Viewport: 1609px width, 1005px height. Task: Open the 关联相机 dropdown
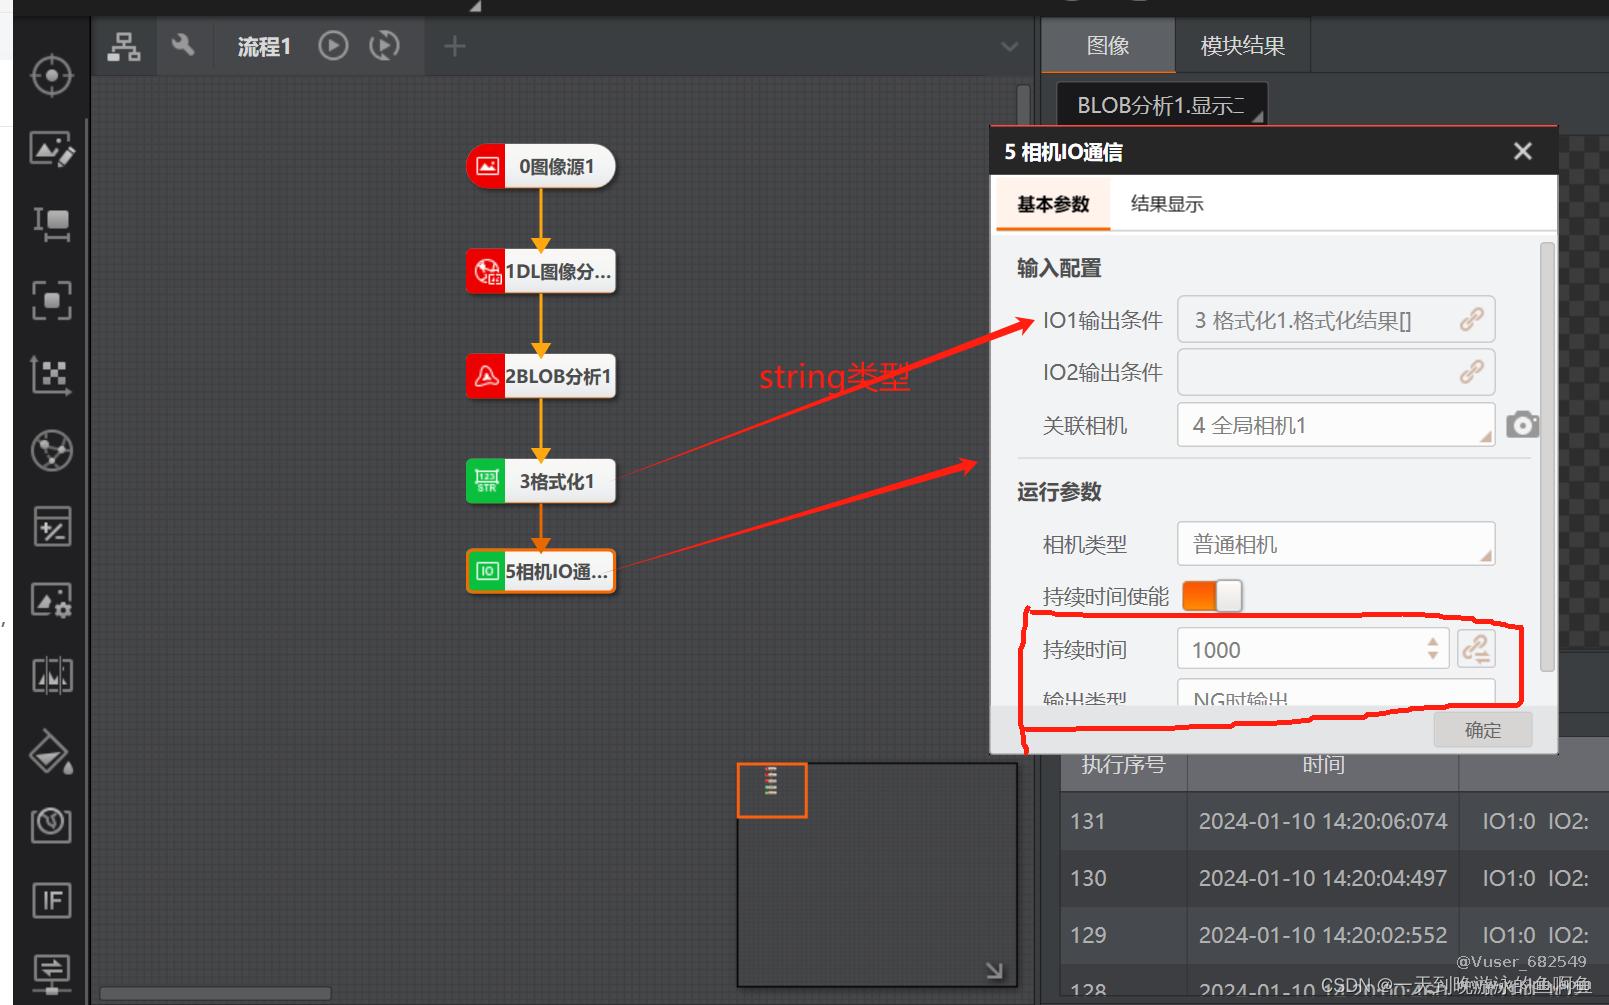point(1335,426)
